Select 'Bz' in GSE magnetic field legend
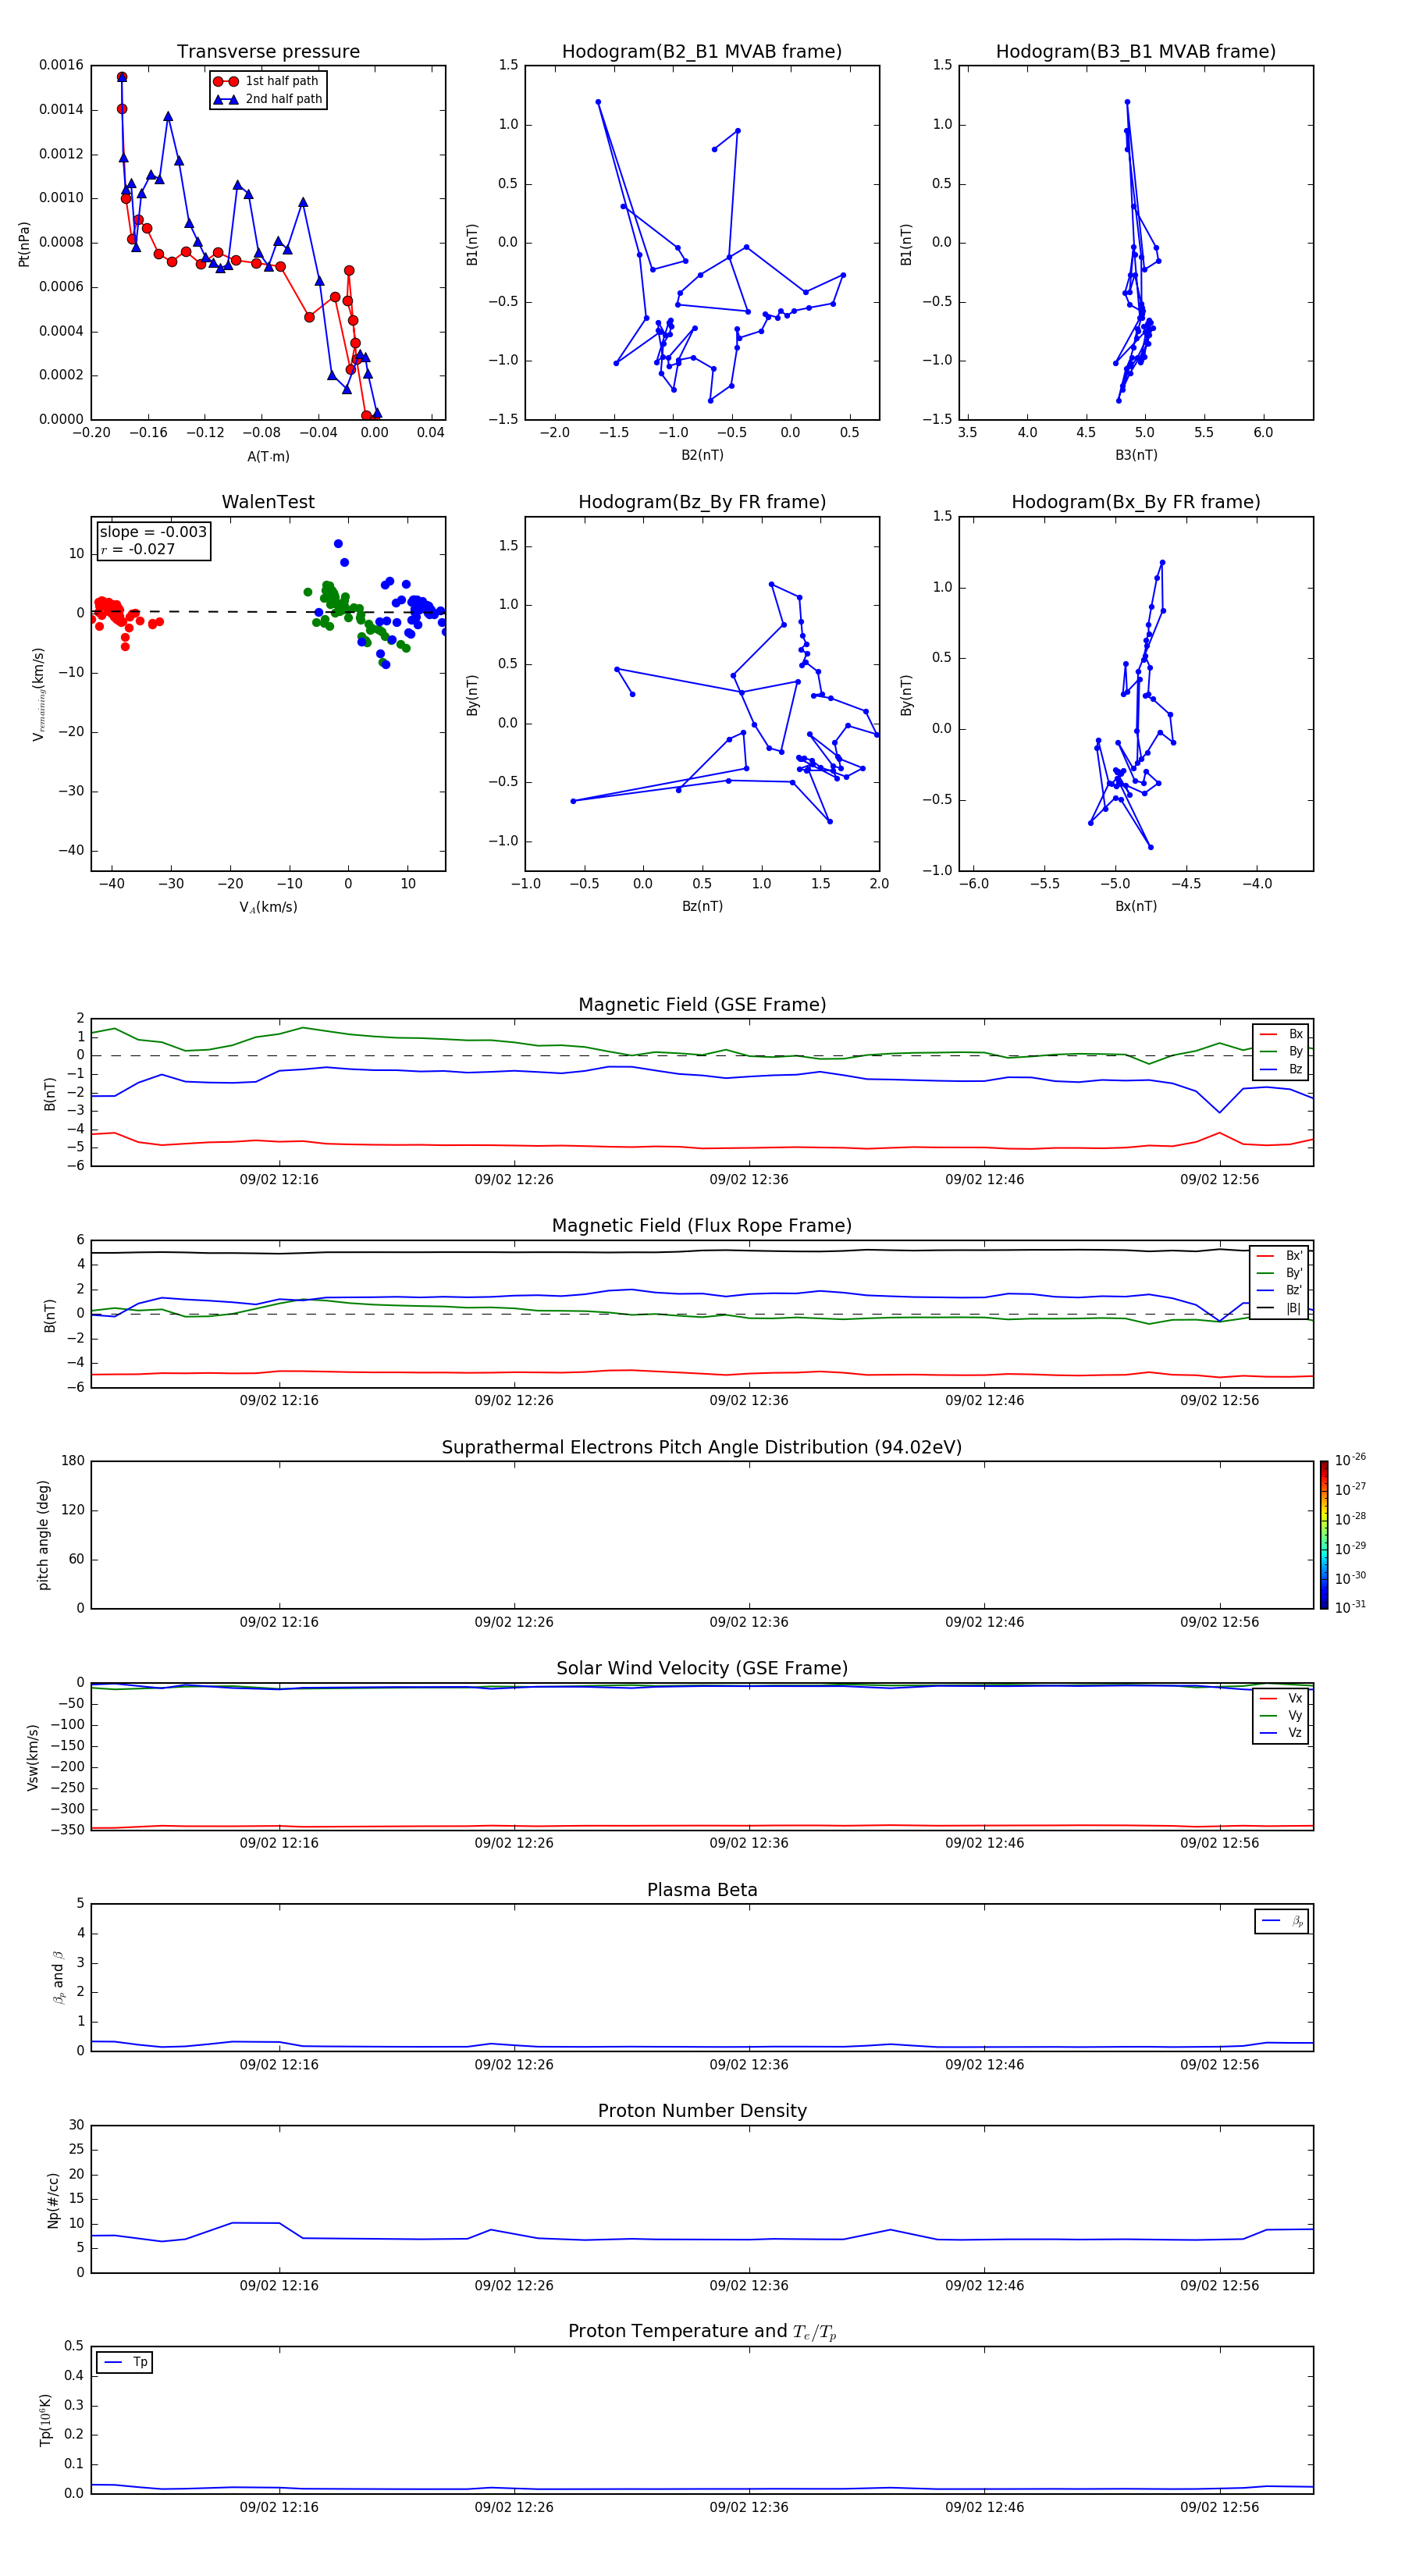 (1282, 1069)
